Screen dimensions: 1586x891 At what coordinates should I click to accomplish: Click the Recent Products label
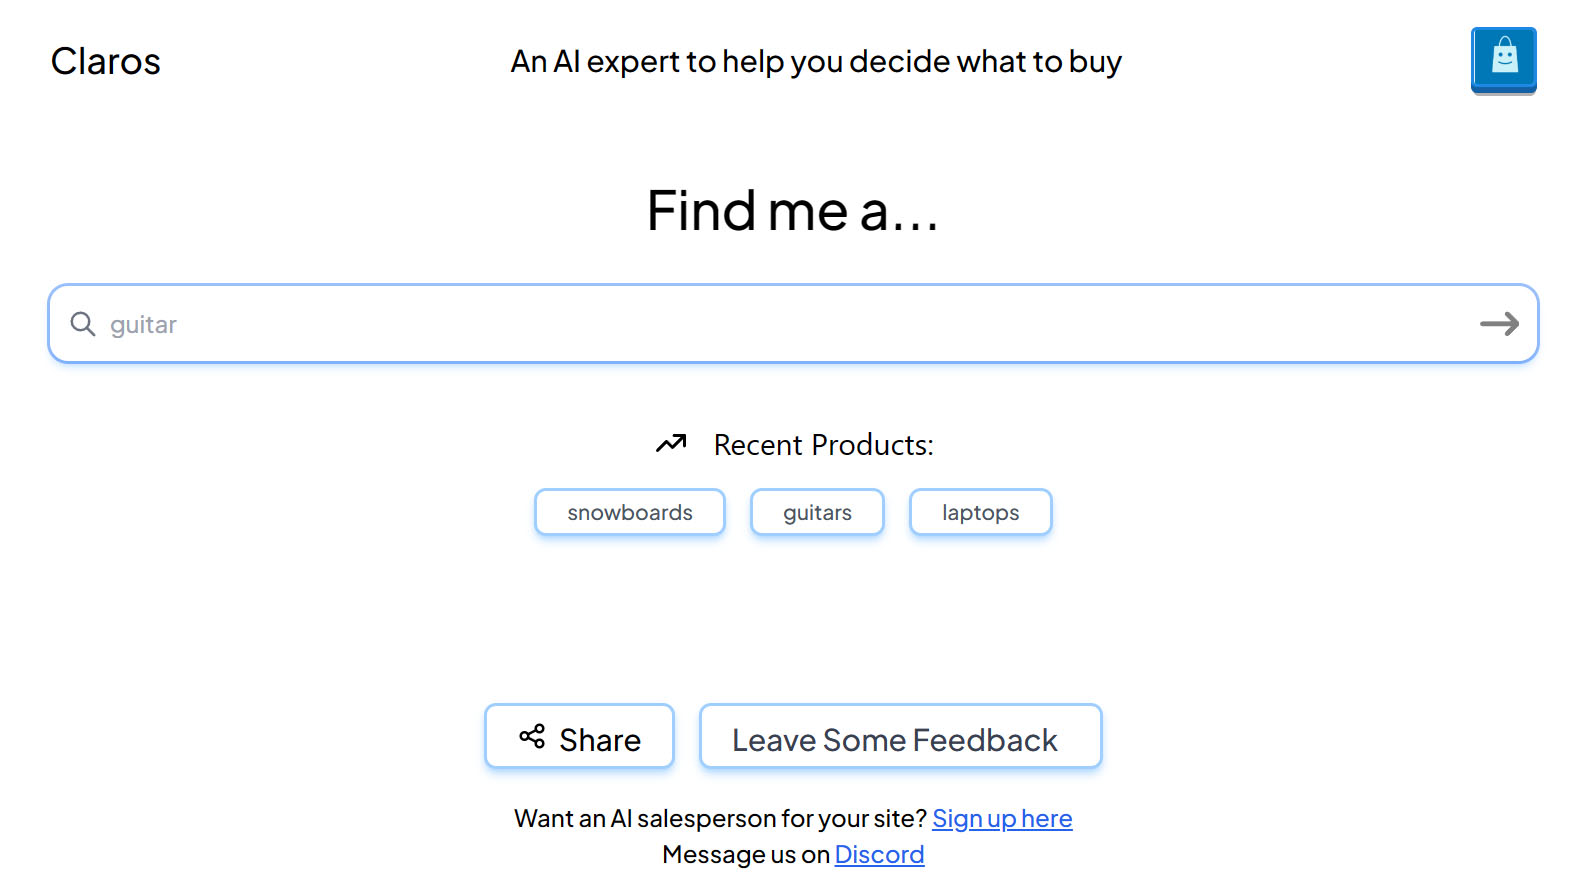pos(823,445)
